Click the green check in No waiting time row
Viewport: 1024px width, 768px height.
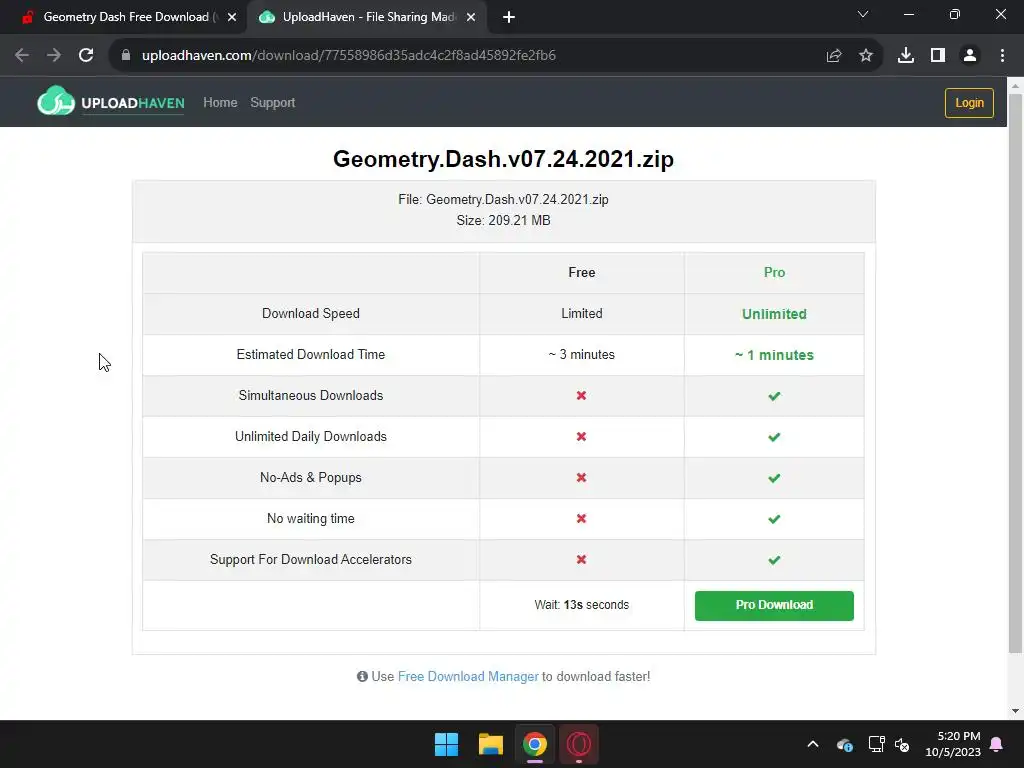774,519
